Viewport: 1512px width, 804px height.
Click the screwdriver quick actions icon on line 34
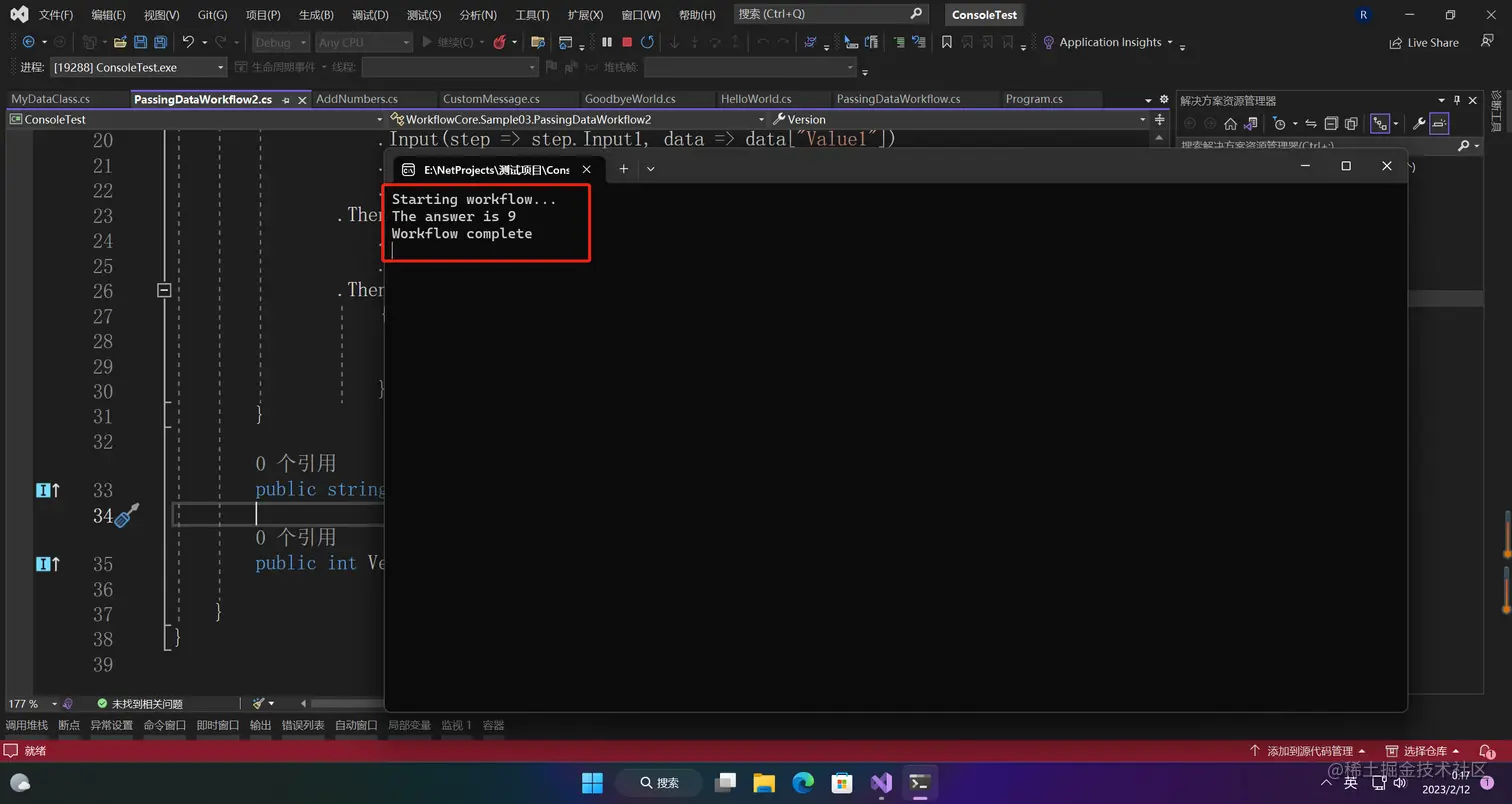tap(127, 516)
